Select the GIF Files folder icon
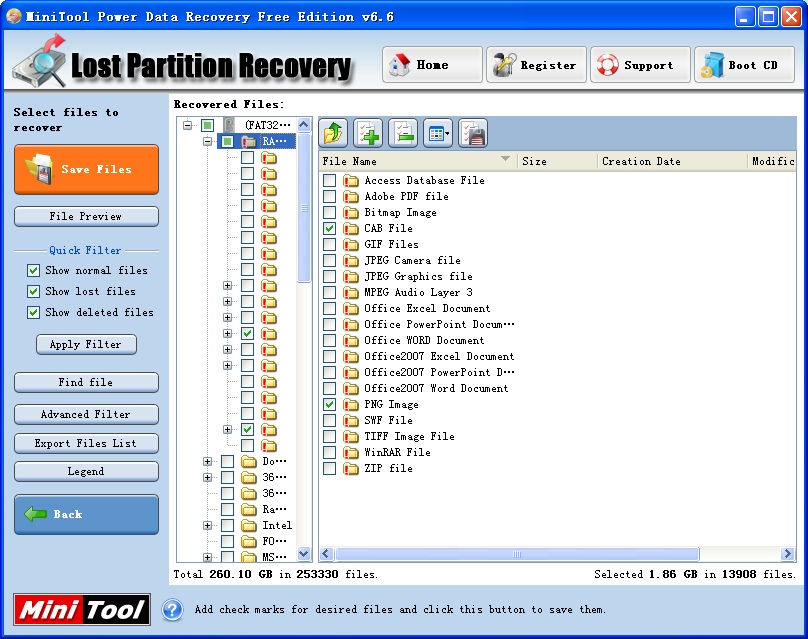This screenshot has width=808, height=639. [x=351, y=244]
